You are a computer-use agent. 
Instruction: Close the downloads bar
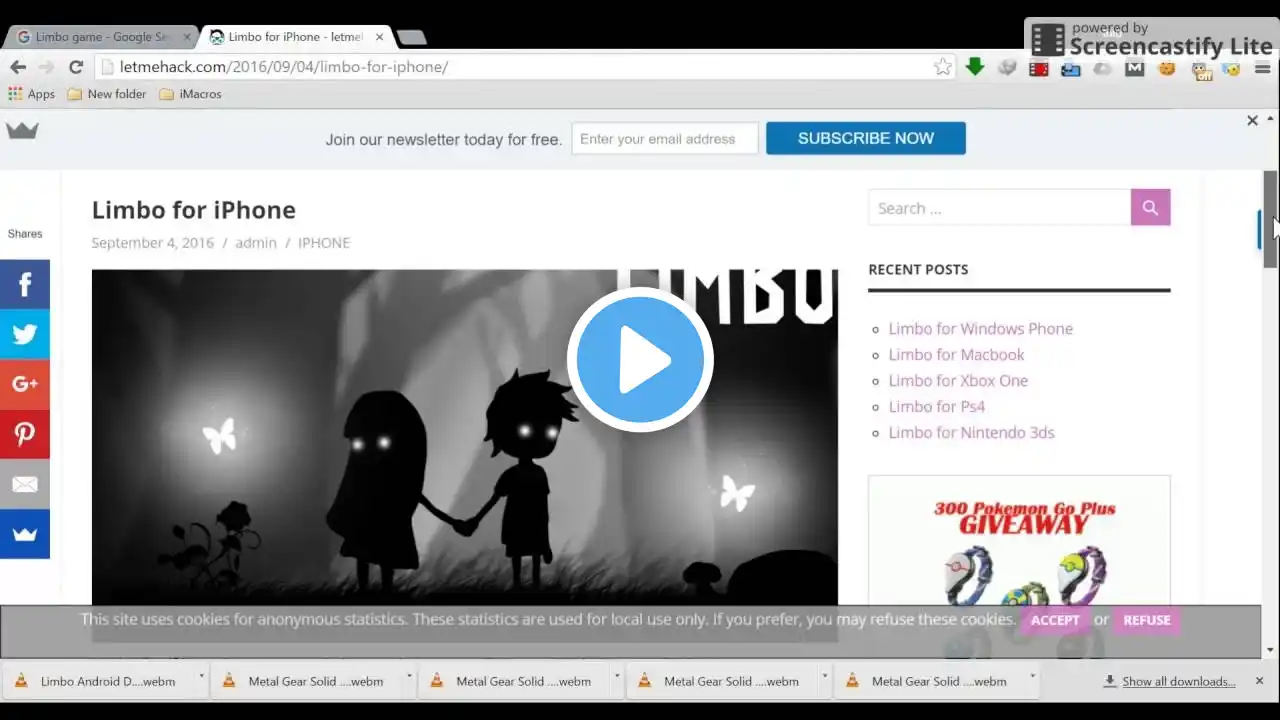[1259, 681]
